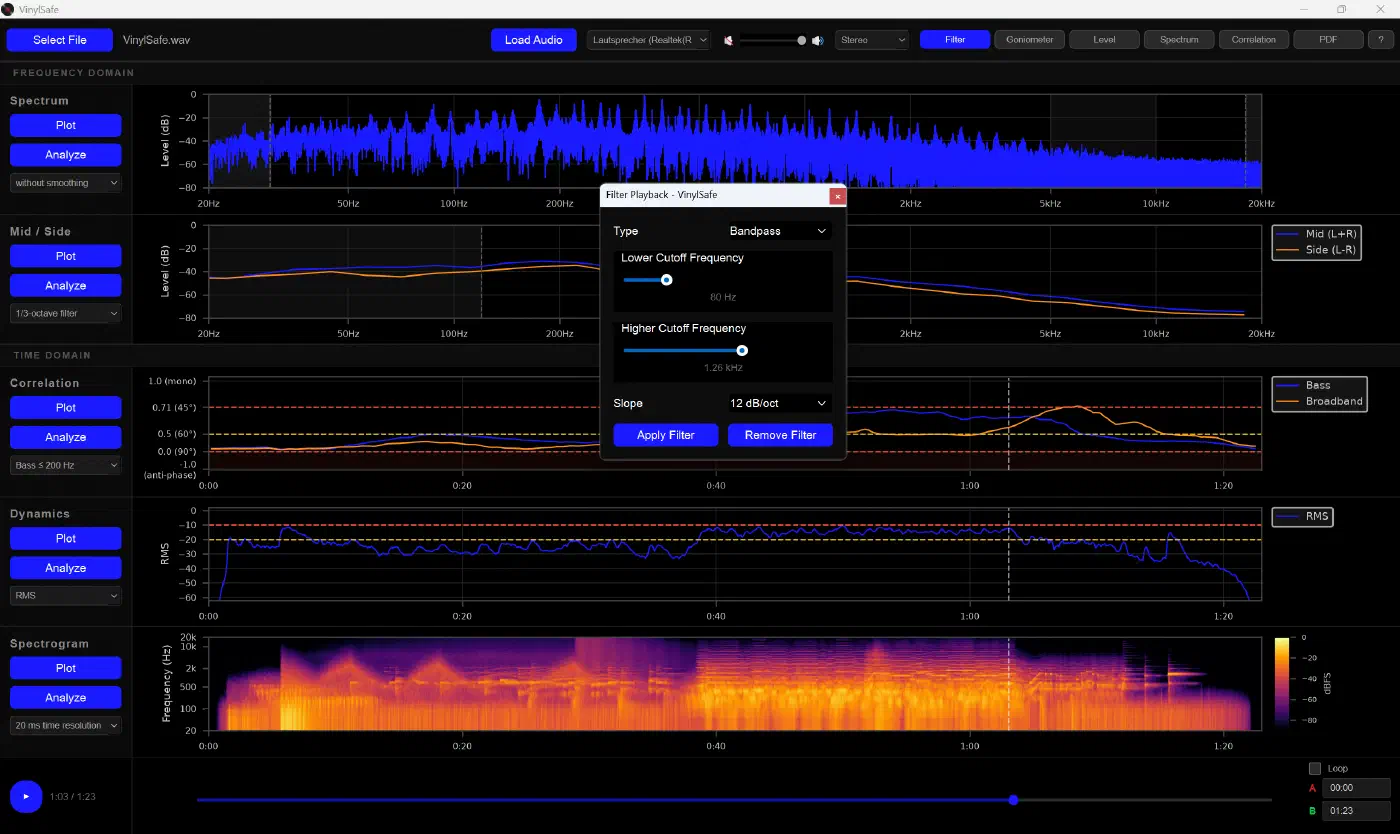Screen dimensions: 1400x834
Task: Click the Remove Filter button
Action: [780, 435]
